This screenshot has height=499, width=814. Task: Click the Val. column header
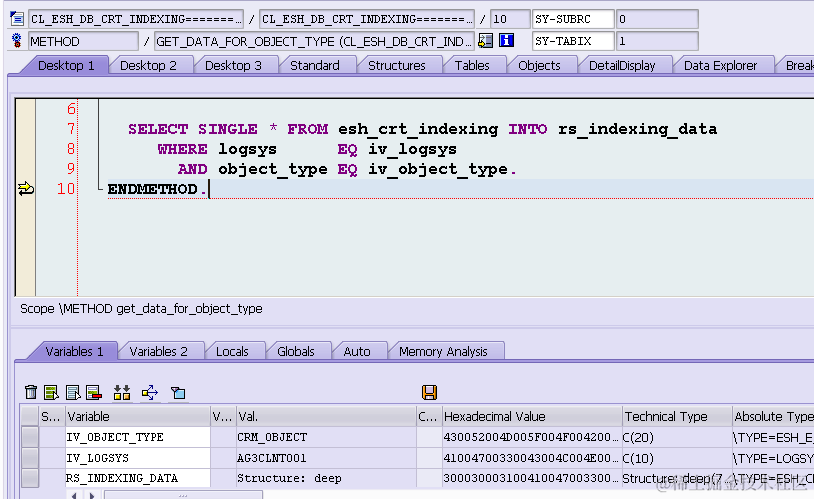326,416
